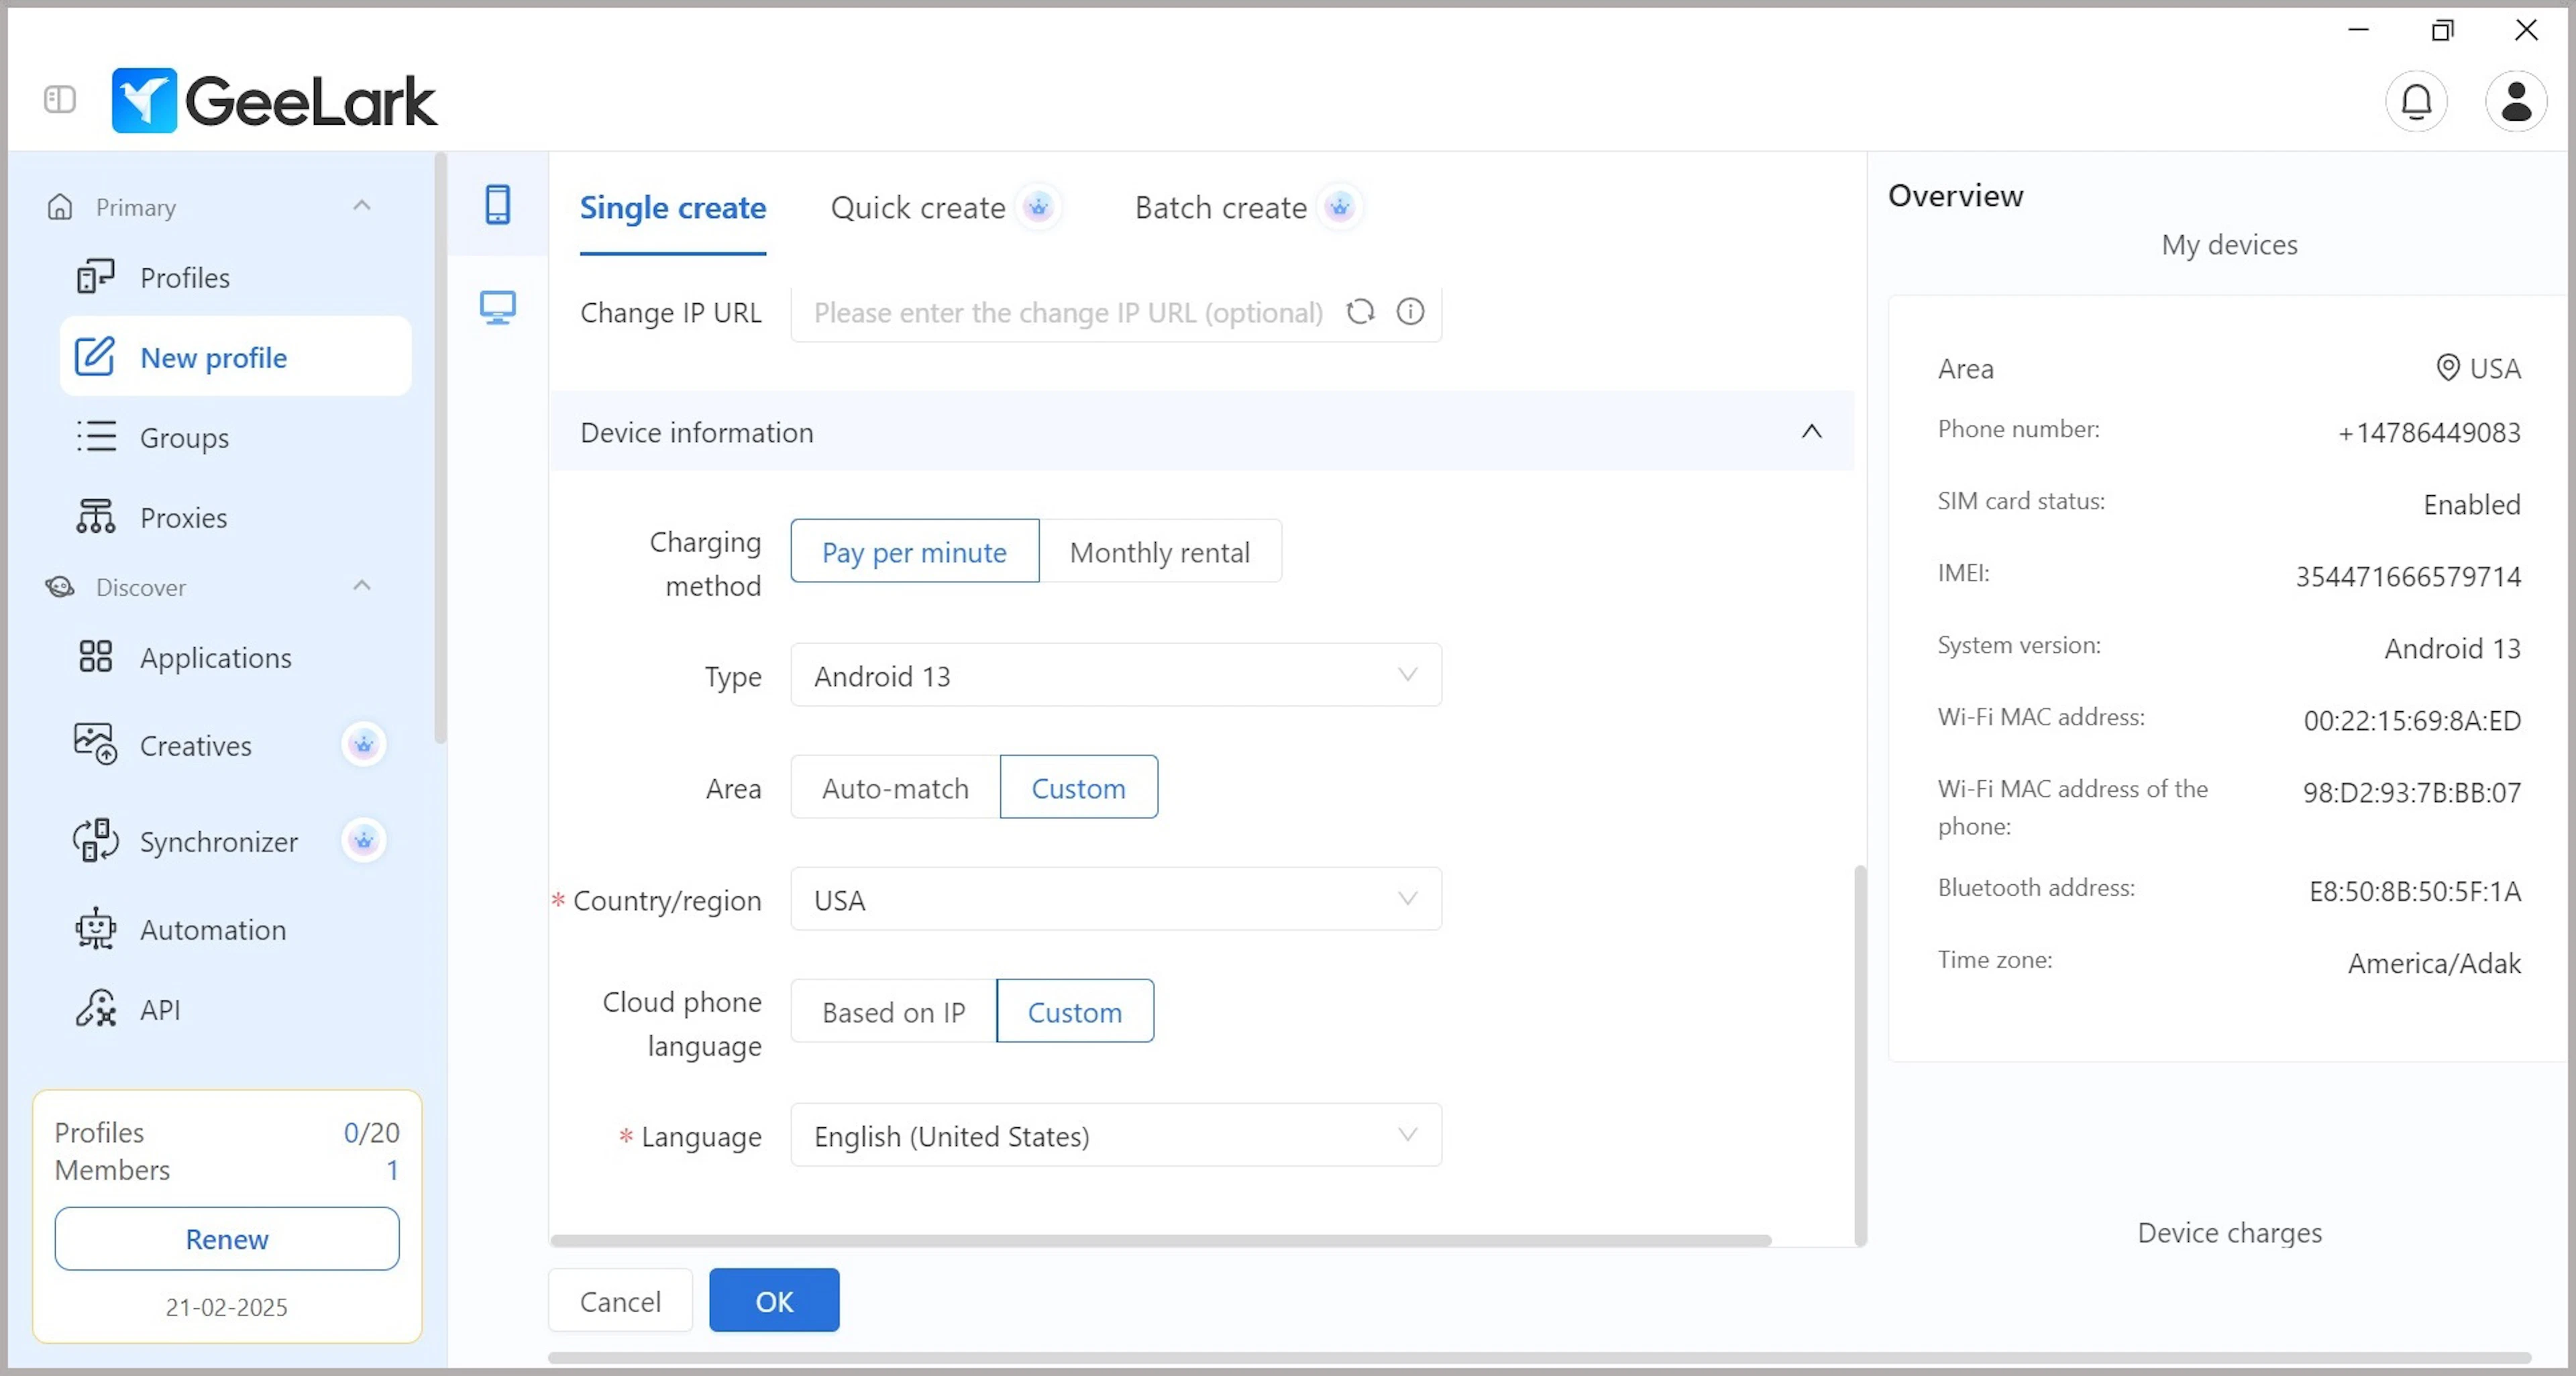Click the refresh icon in Change IP URL

coord(1360,312)
